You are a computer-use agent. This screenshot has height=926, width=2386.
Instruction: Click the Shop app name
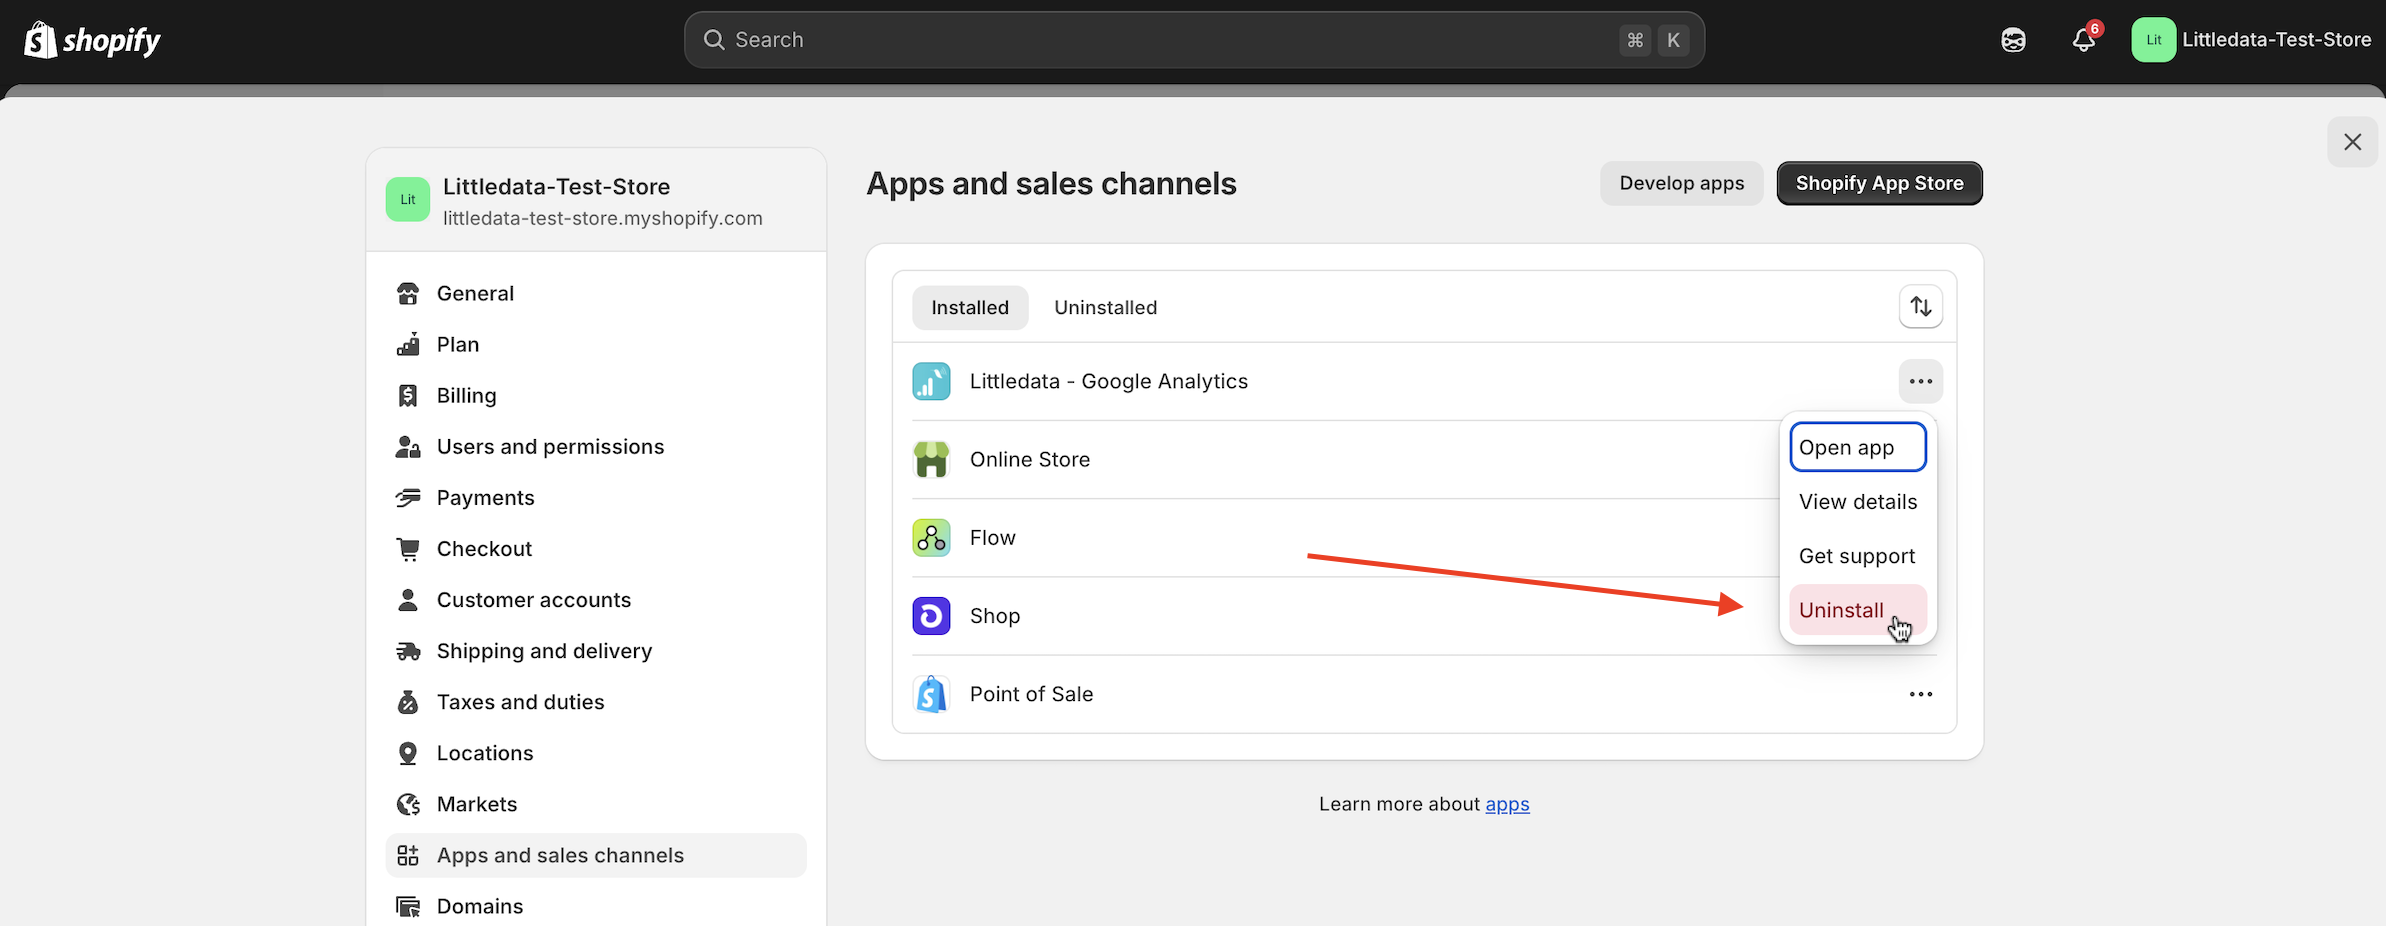[x=995, y=615]
